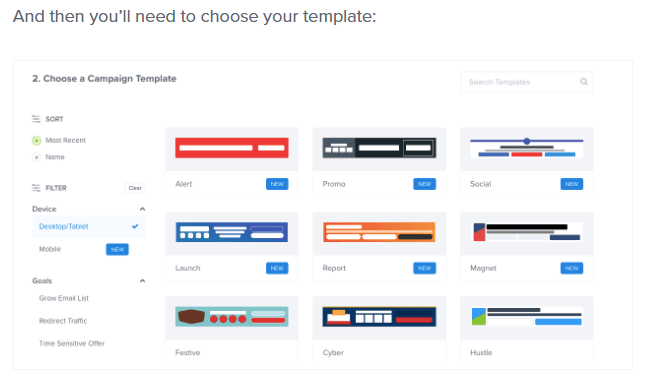Click NEW badge beside Mobile filter
Screen dimensions: 665x377
click(x=117, y=249)
